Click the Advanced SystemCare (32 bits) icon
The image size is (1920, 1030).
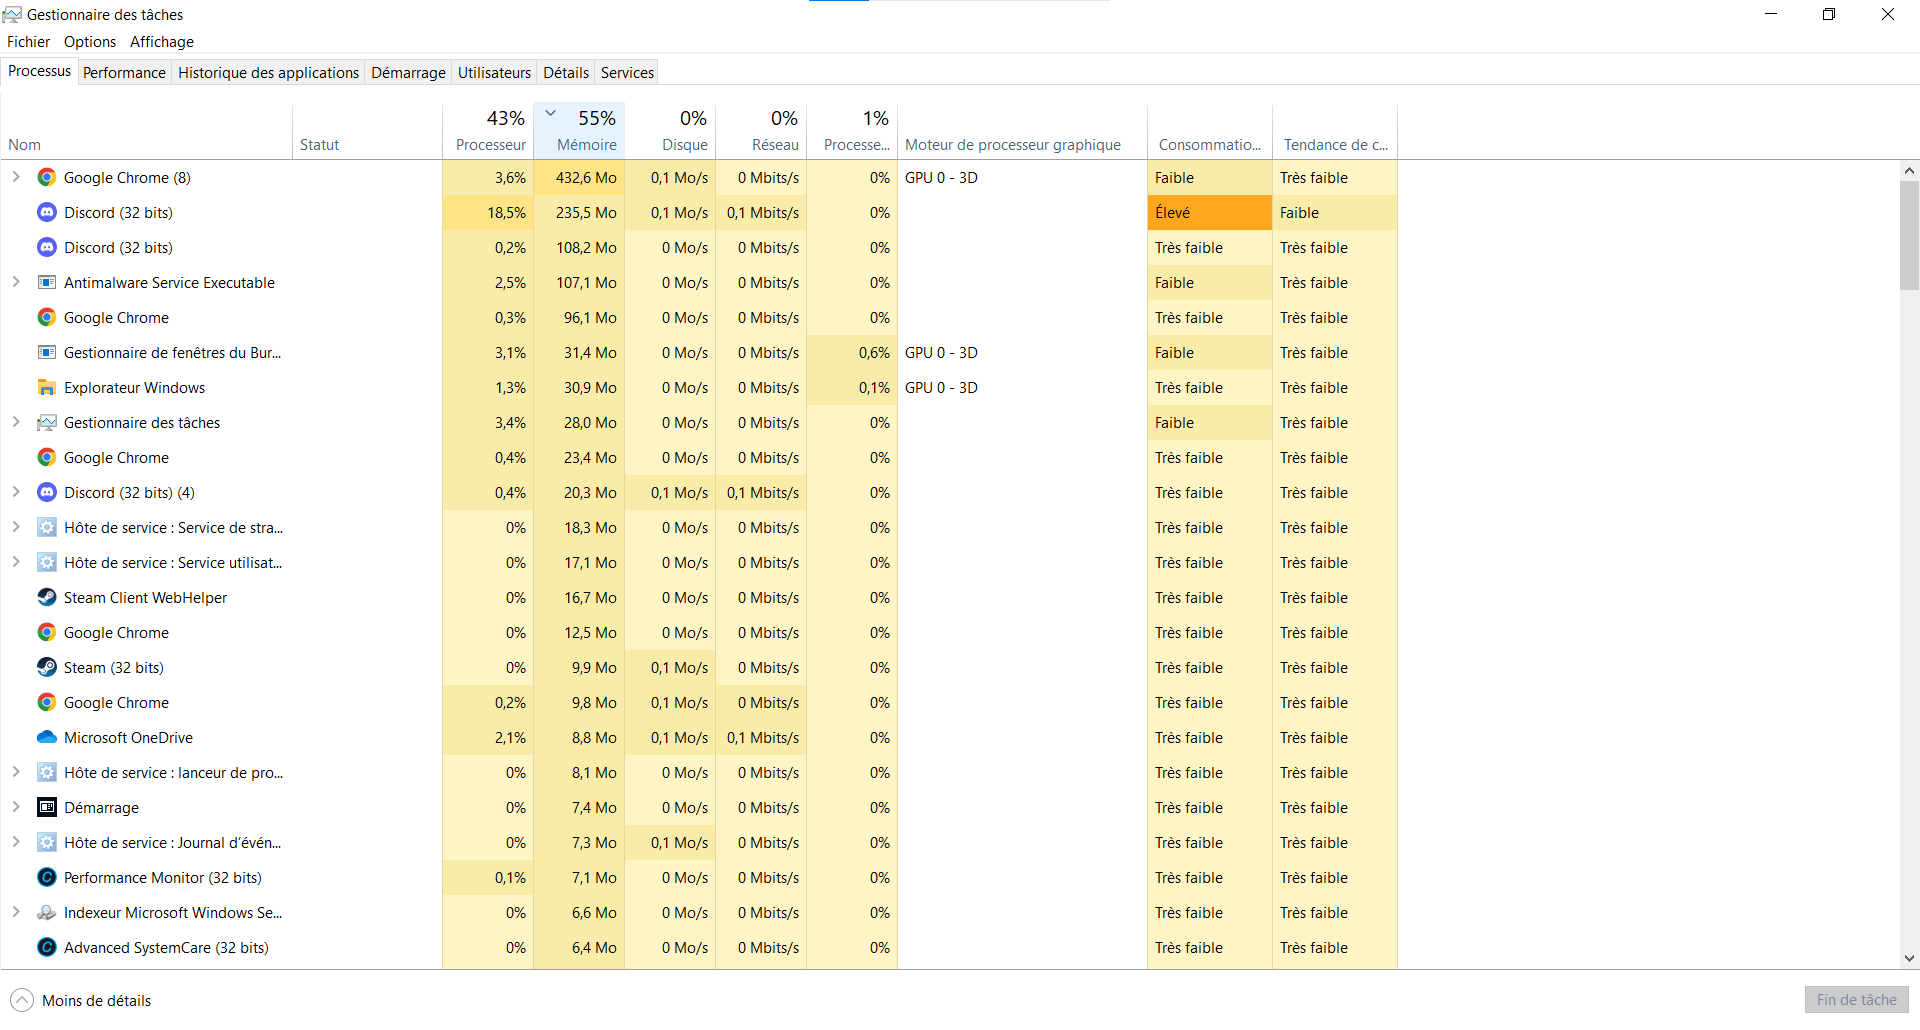click(46, 947)
